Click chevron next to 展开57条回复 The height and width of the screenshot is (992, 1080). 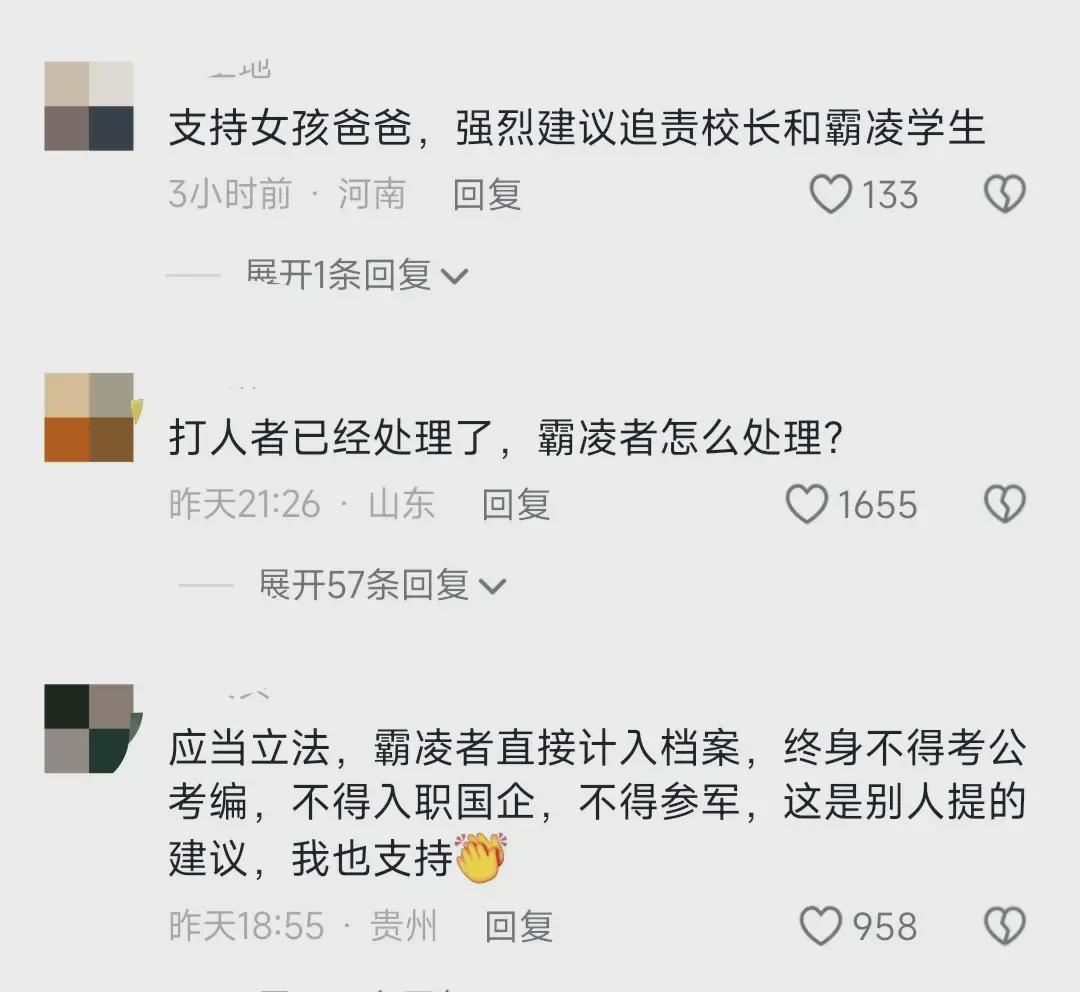492,587
